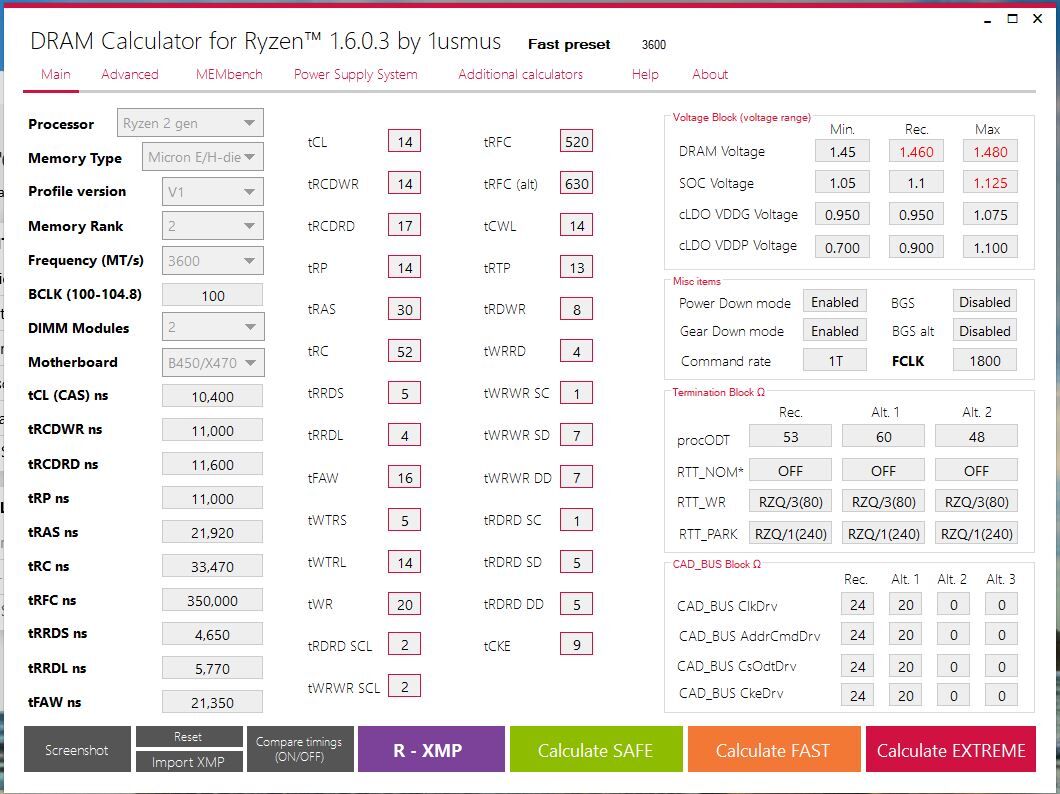Open the Advanced tab
This screenshot has height=794, width=1060.
tap(130, 74)
